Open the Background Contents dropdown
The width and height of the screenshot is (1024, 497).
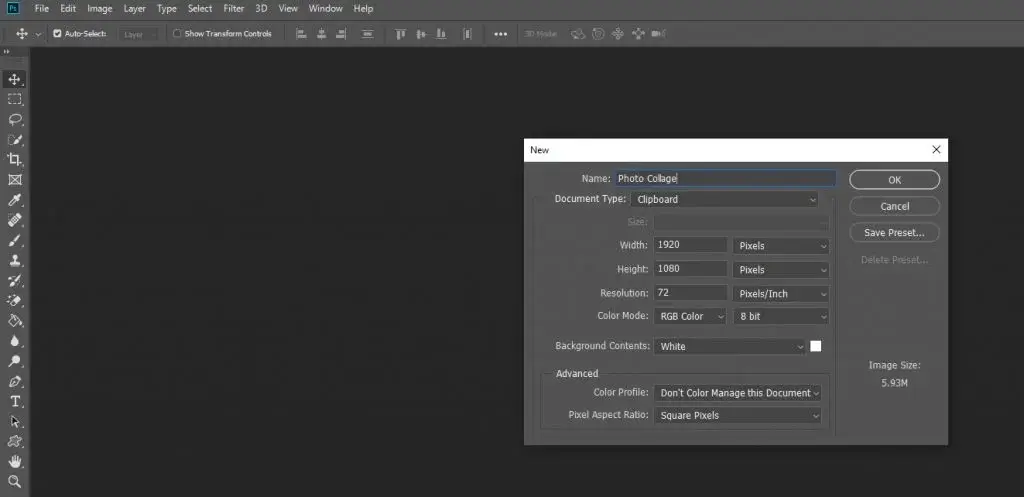point(730,347)
